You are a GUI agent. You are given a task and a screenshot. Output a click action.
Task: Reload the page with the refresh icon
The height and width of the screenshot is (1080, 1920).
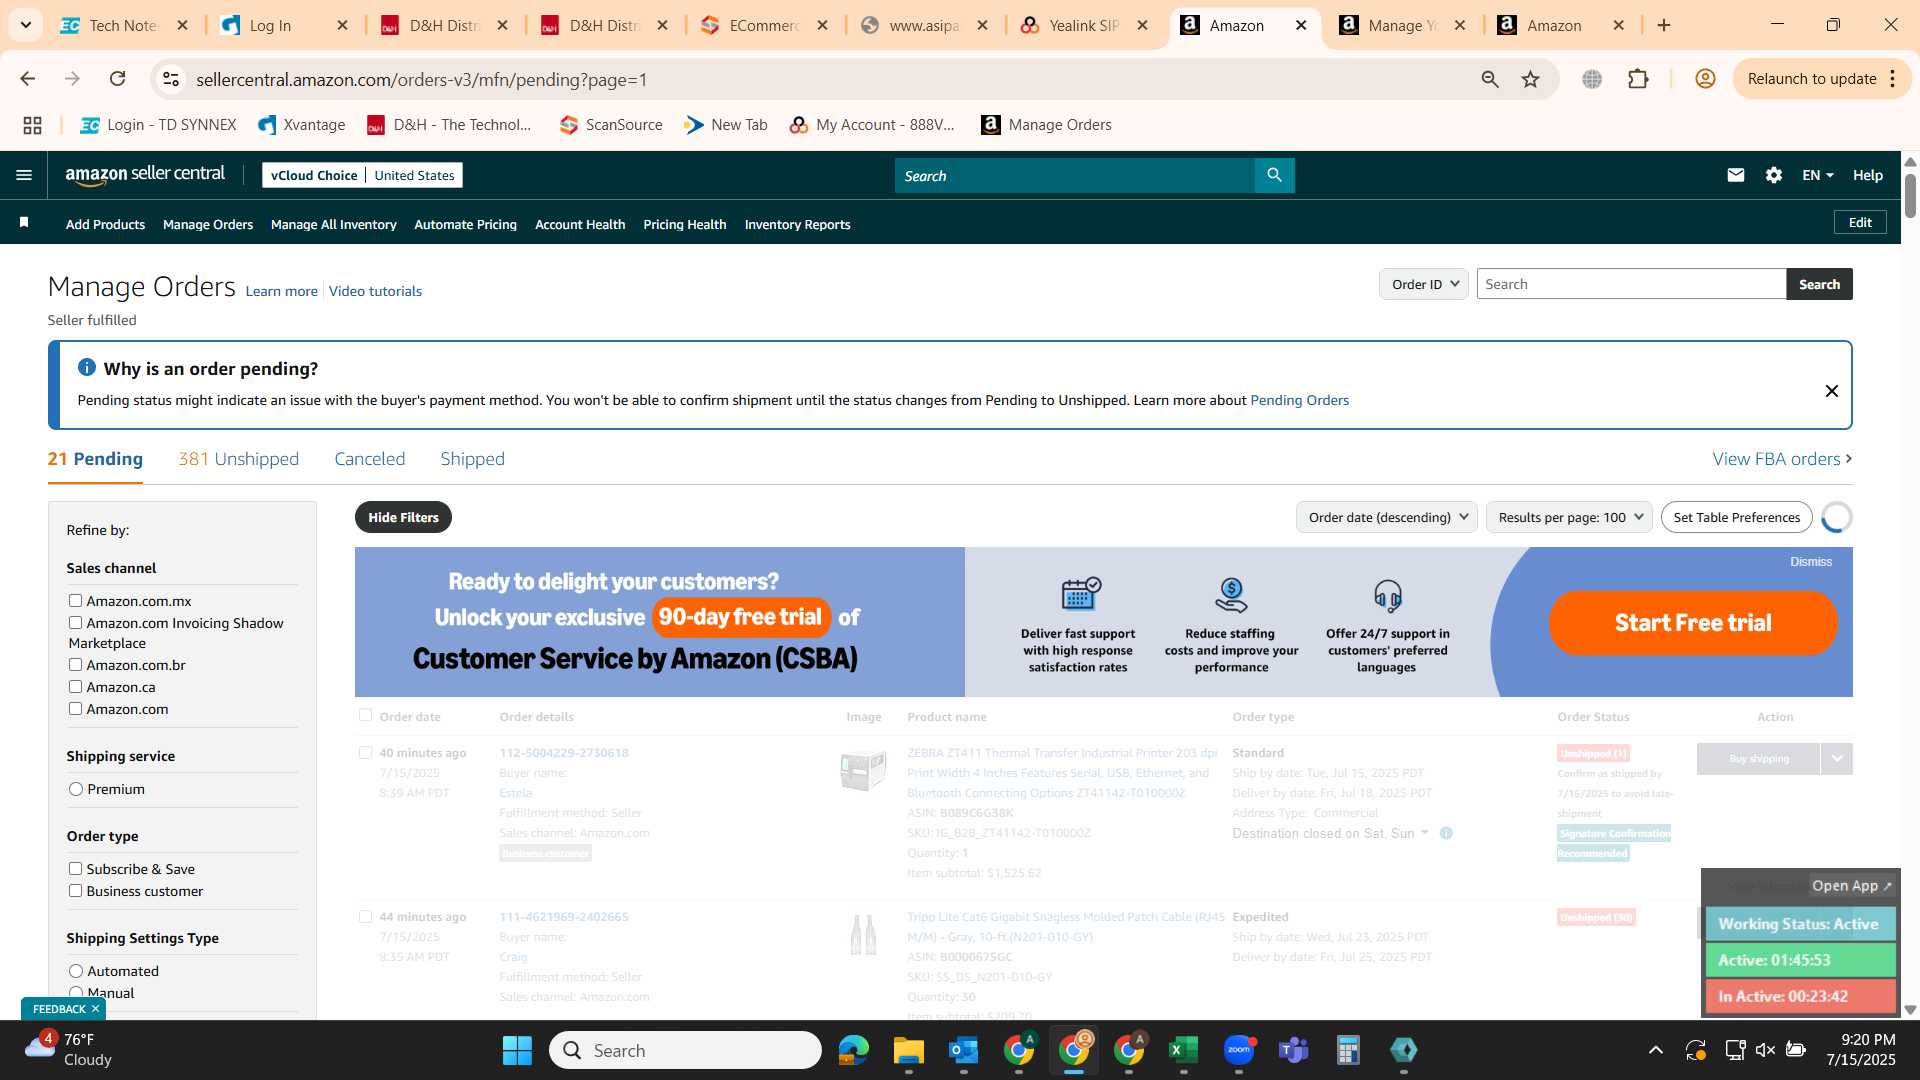tap(118, 79)
